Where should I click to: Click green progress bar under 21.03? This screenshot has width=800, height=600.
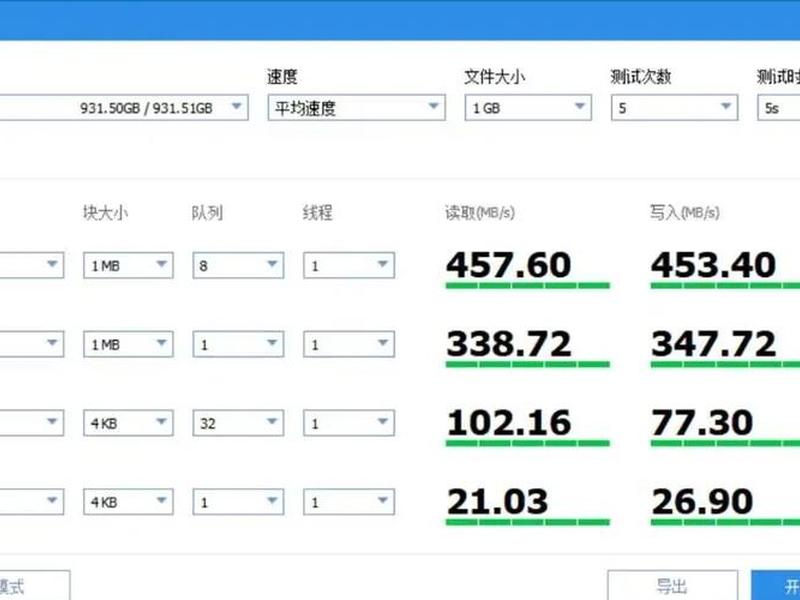pyautogui.click(x=528, y=522)
